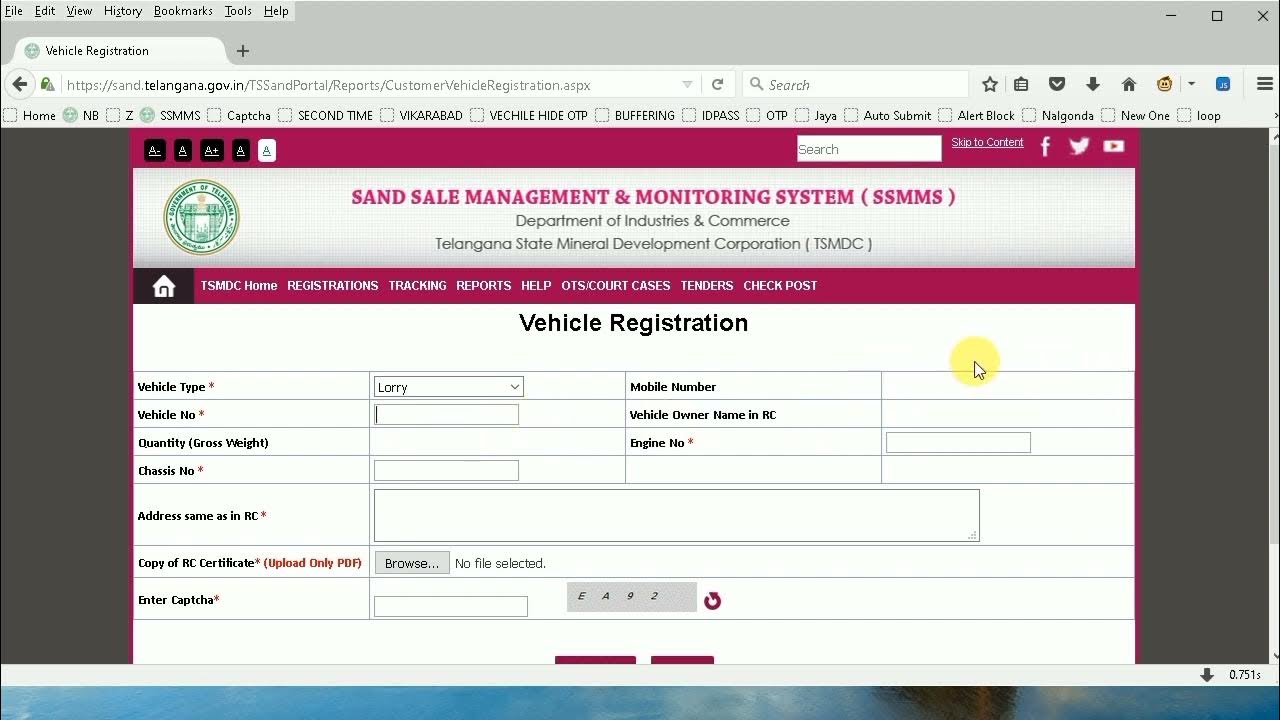Viewport: 1280px width, 720px height.
Task: Open the History menu
Action: (122, 11)
